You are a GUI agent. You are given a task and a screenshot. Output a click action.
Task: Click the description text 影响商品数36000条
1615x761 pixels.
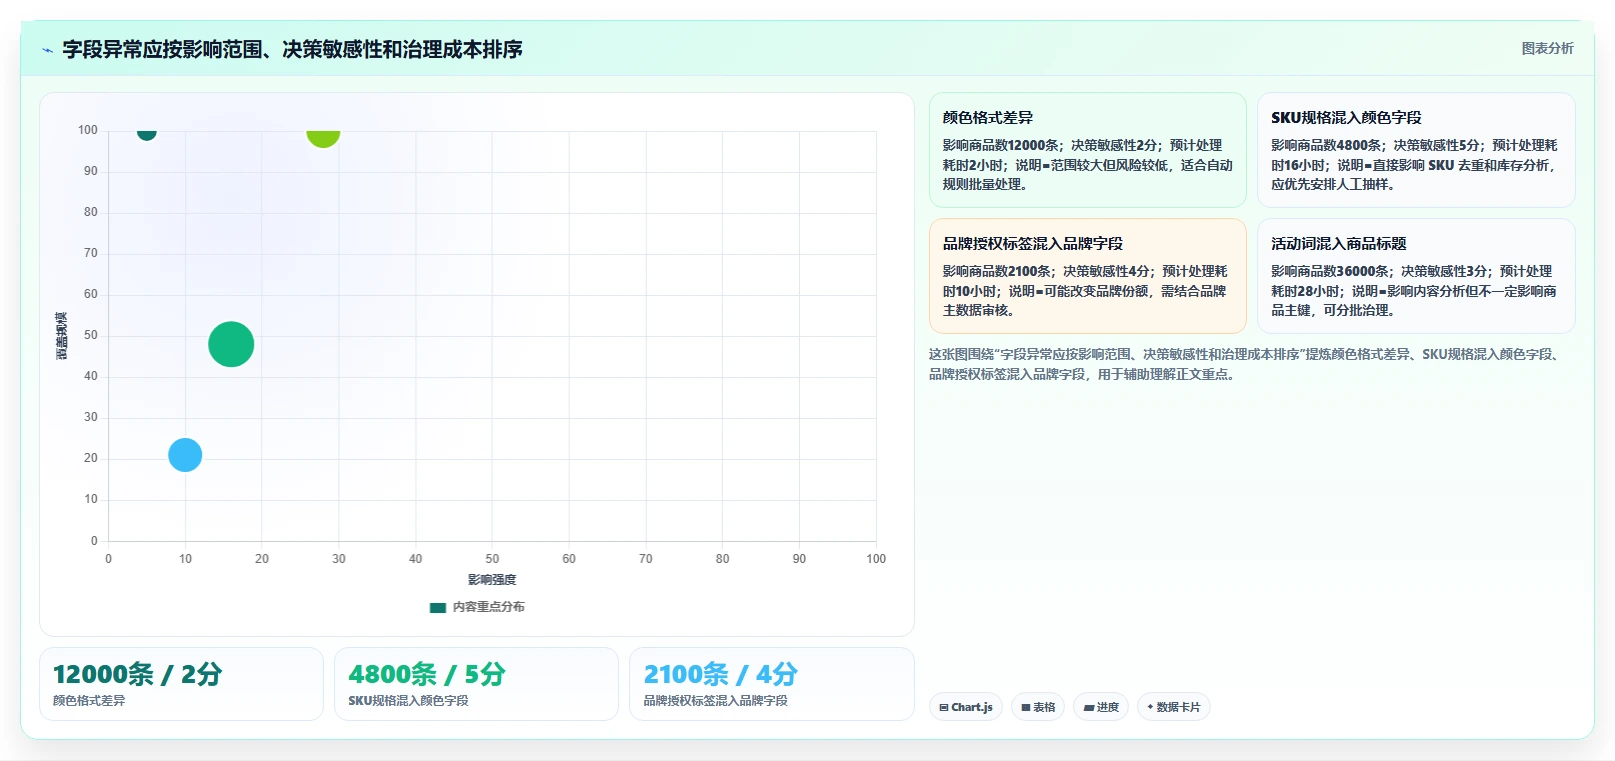[x=1414, y=291]
